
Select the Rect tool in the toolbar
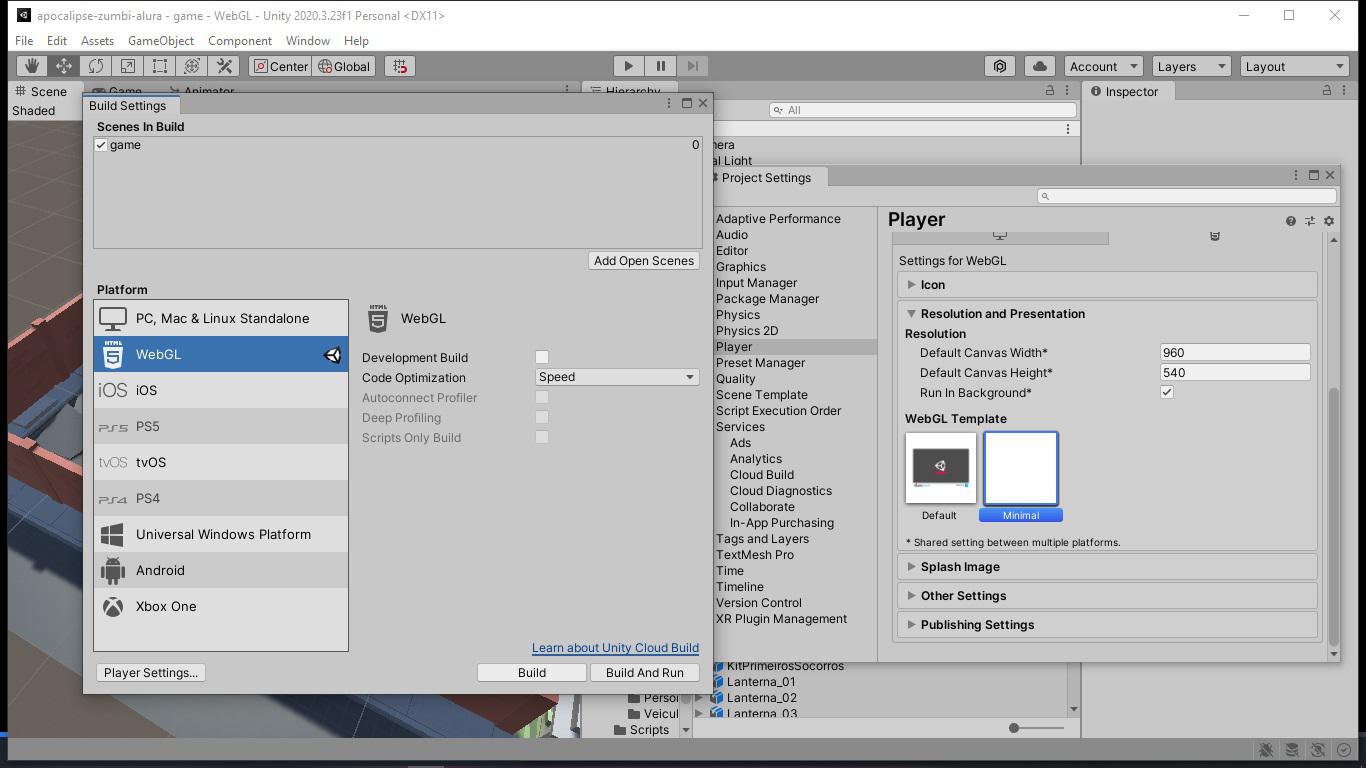160,66
